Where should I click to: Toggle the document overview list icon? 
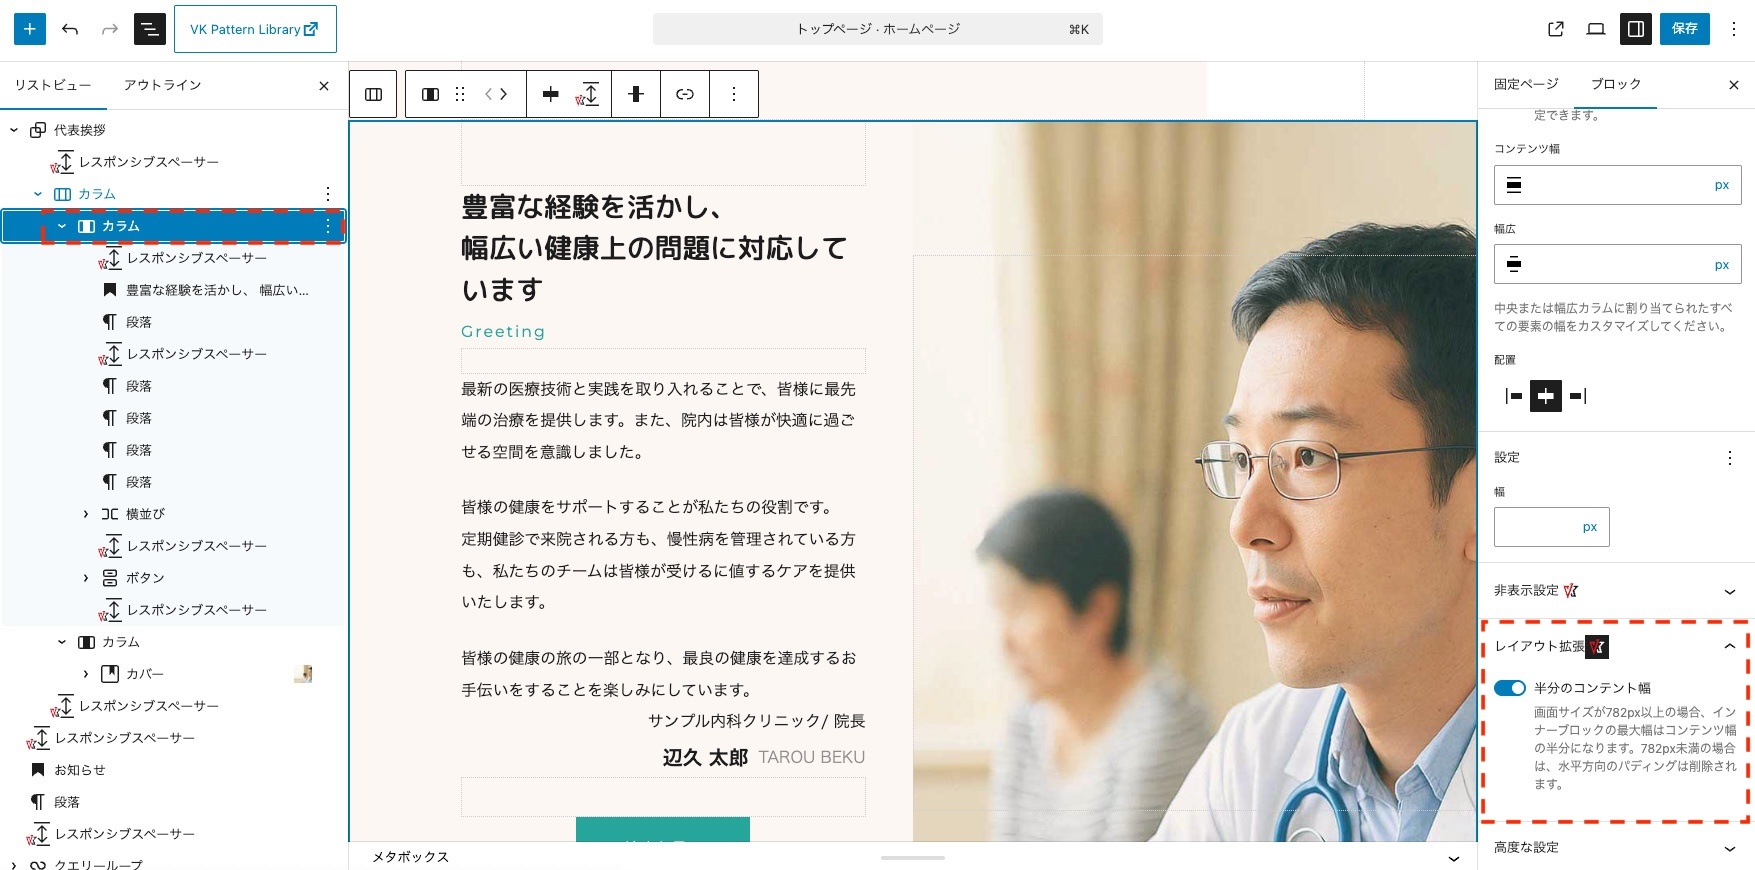(x=150, y=29)
